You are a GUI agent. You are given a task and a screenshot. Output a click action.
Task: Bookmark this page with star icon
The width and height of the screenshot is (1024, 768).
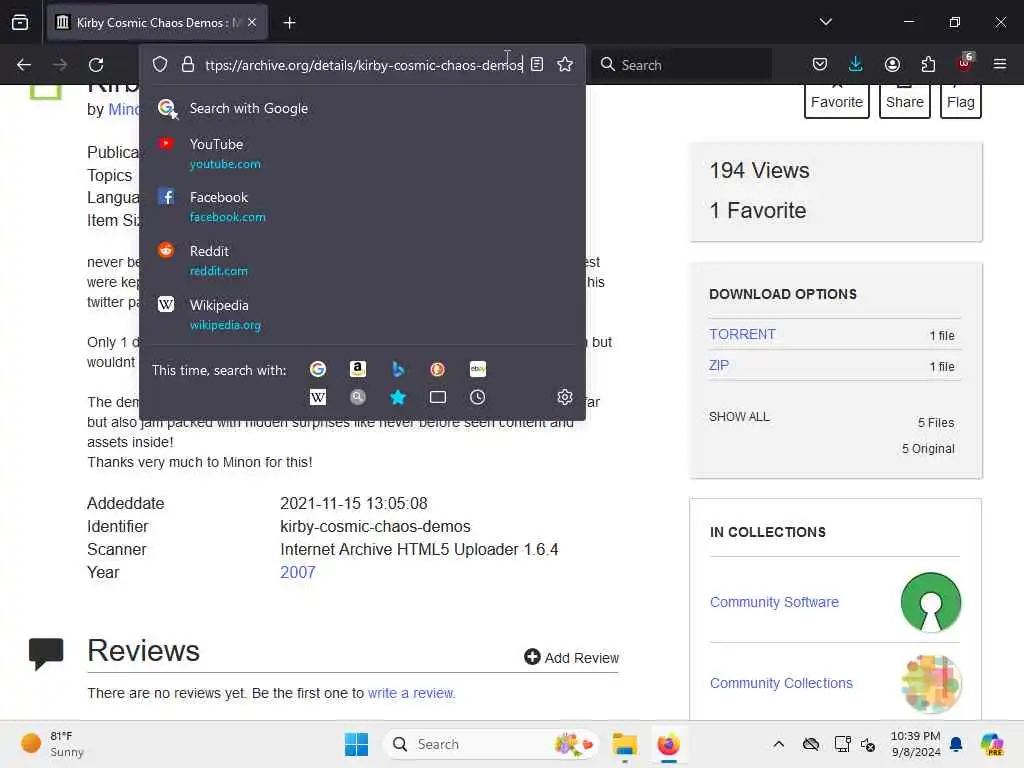[x=565, y=64]
